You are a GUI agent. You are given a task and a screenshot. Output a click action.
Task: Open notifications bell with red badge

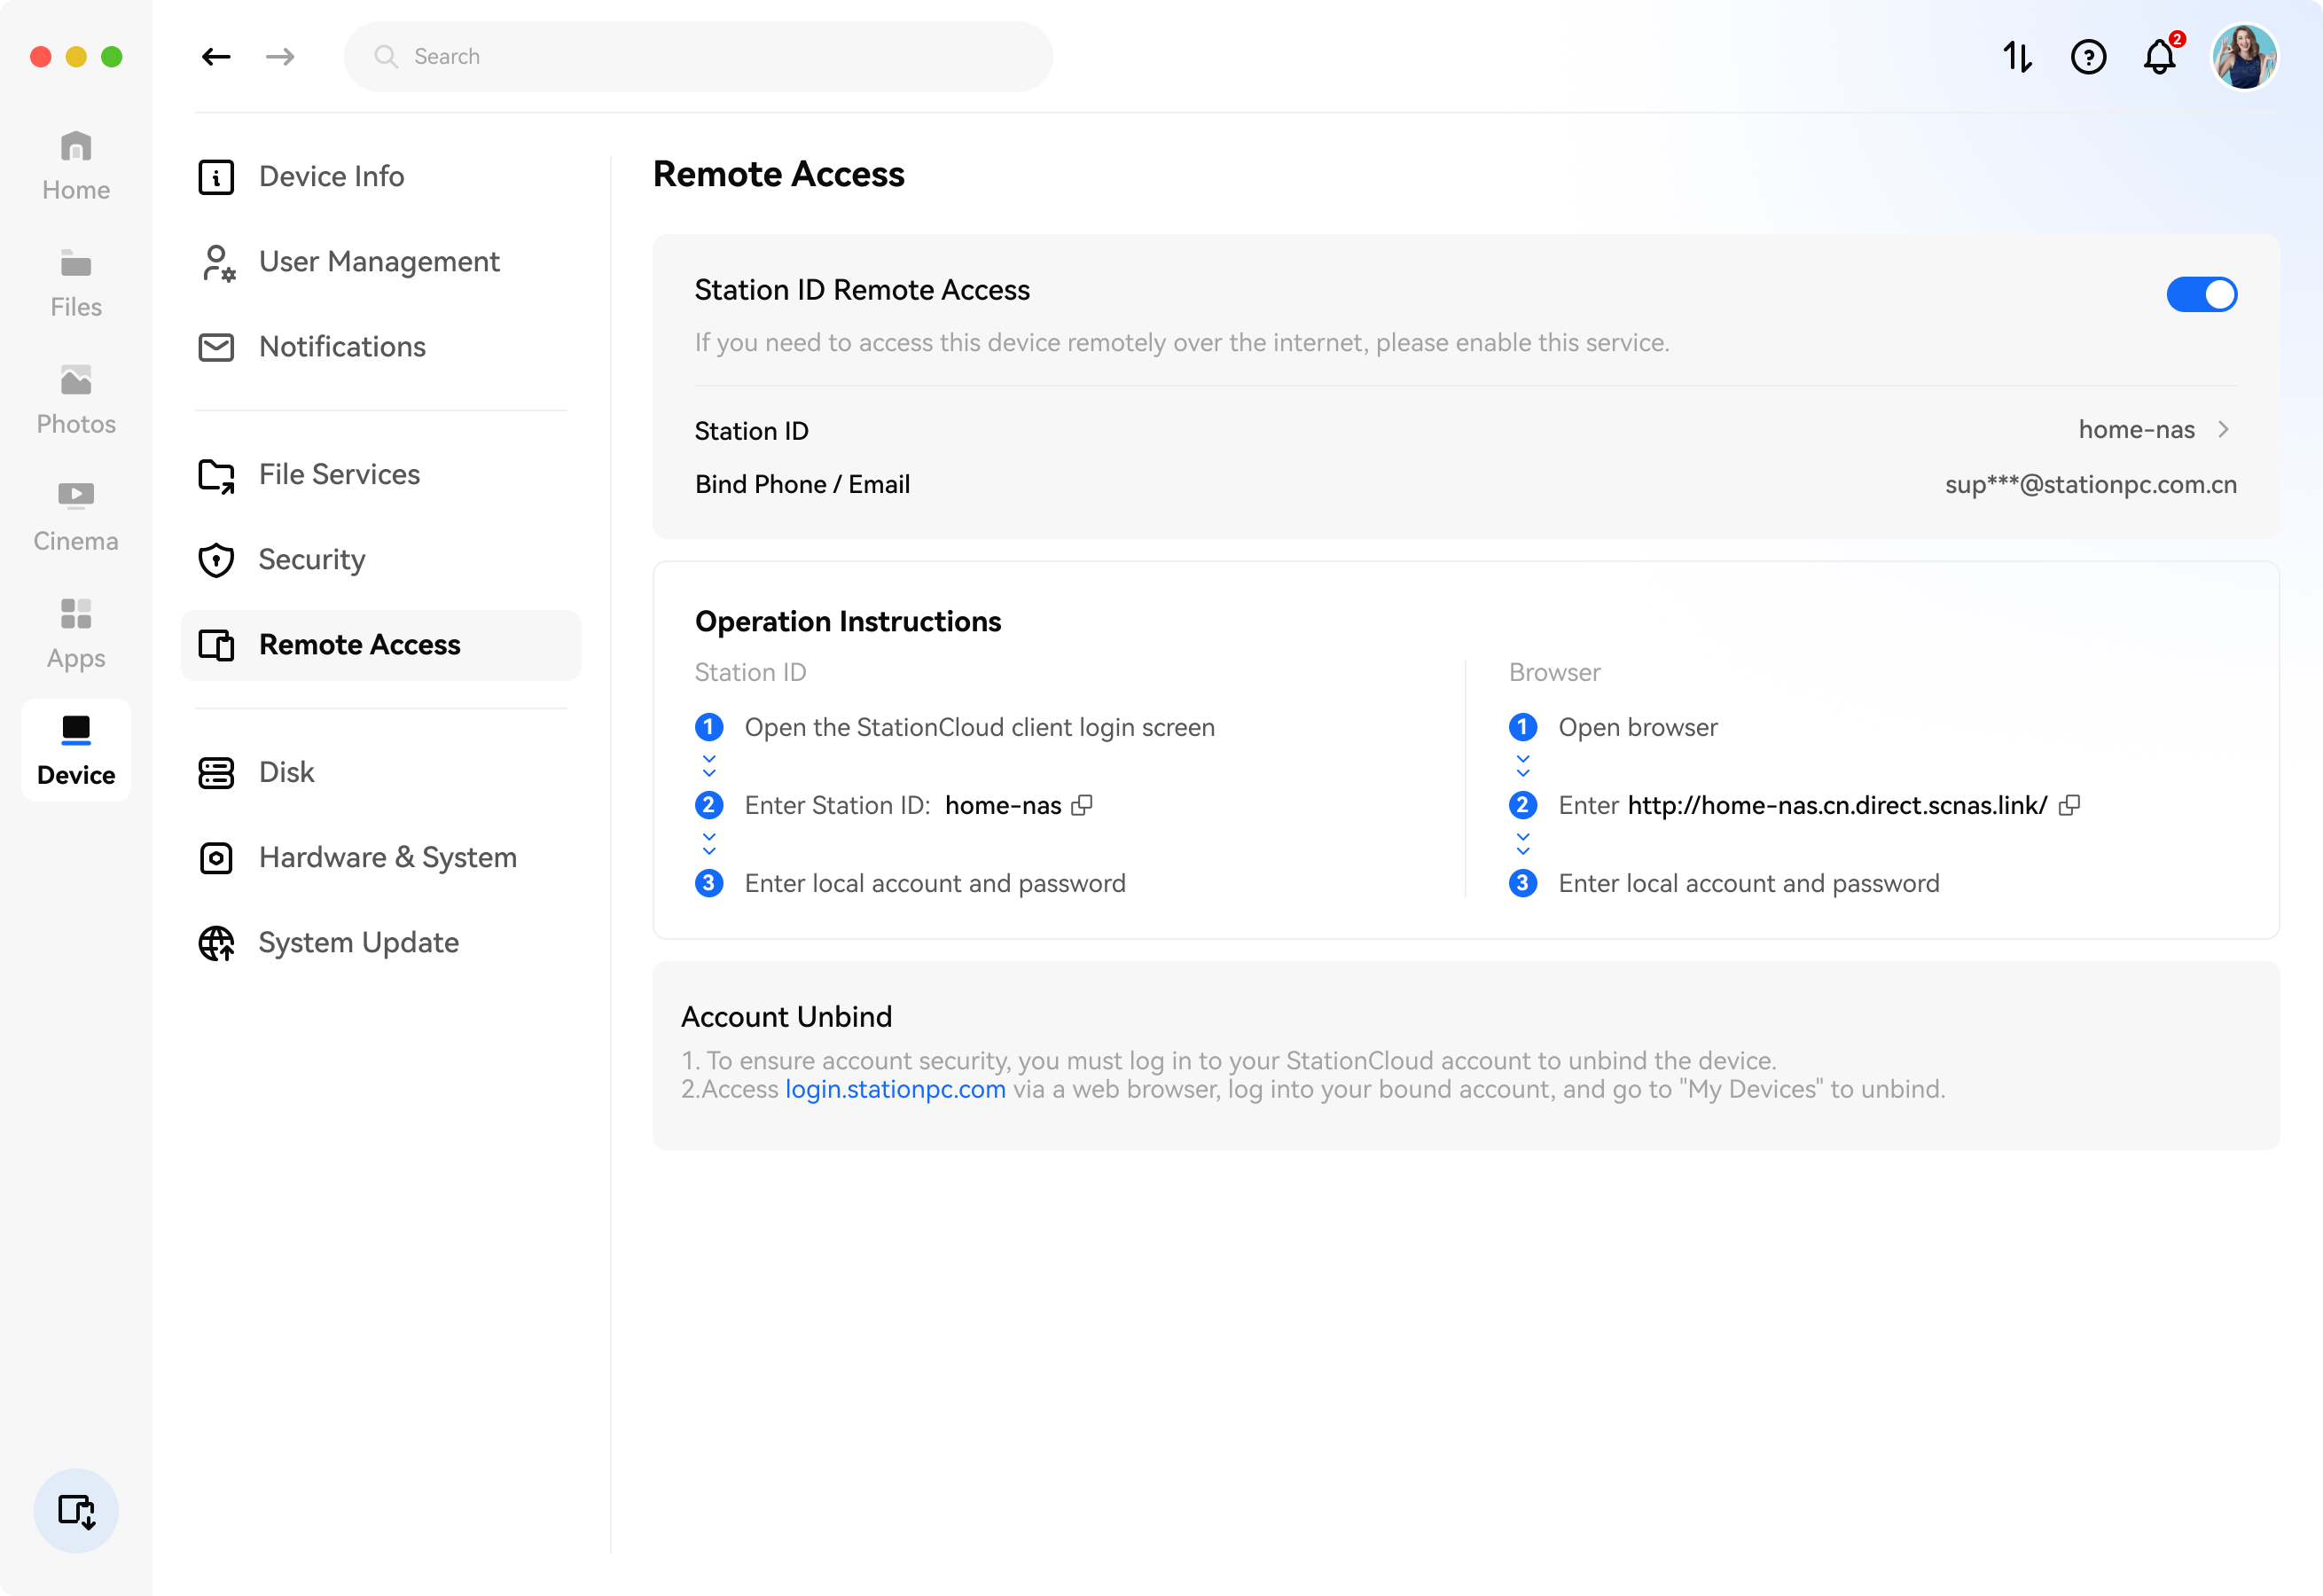[x=2160, y=57]
